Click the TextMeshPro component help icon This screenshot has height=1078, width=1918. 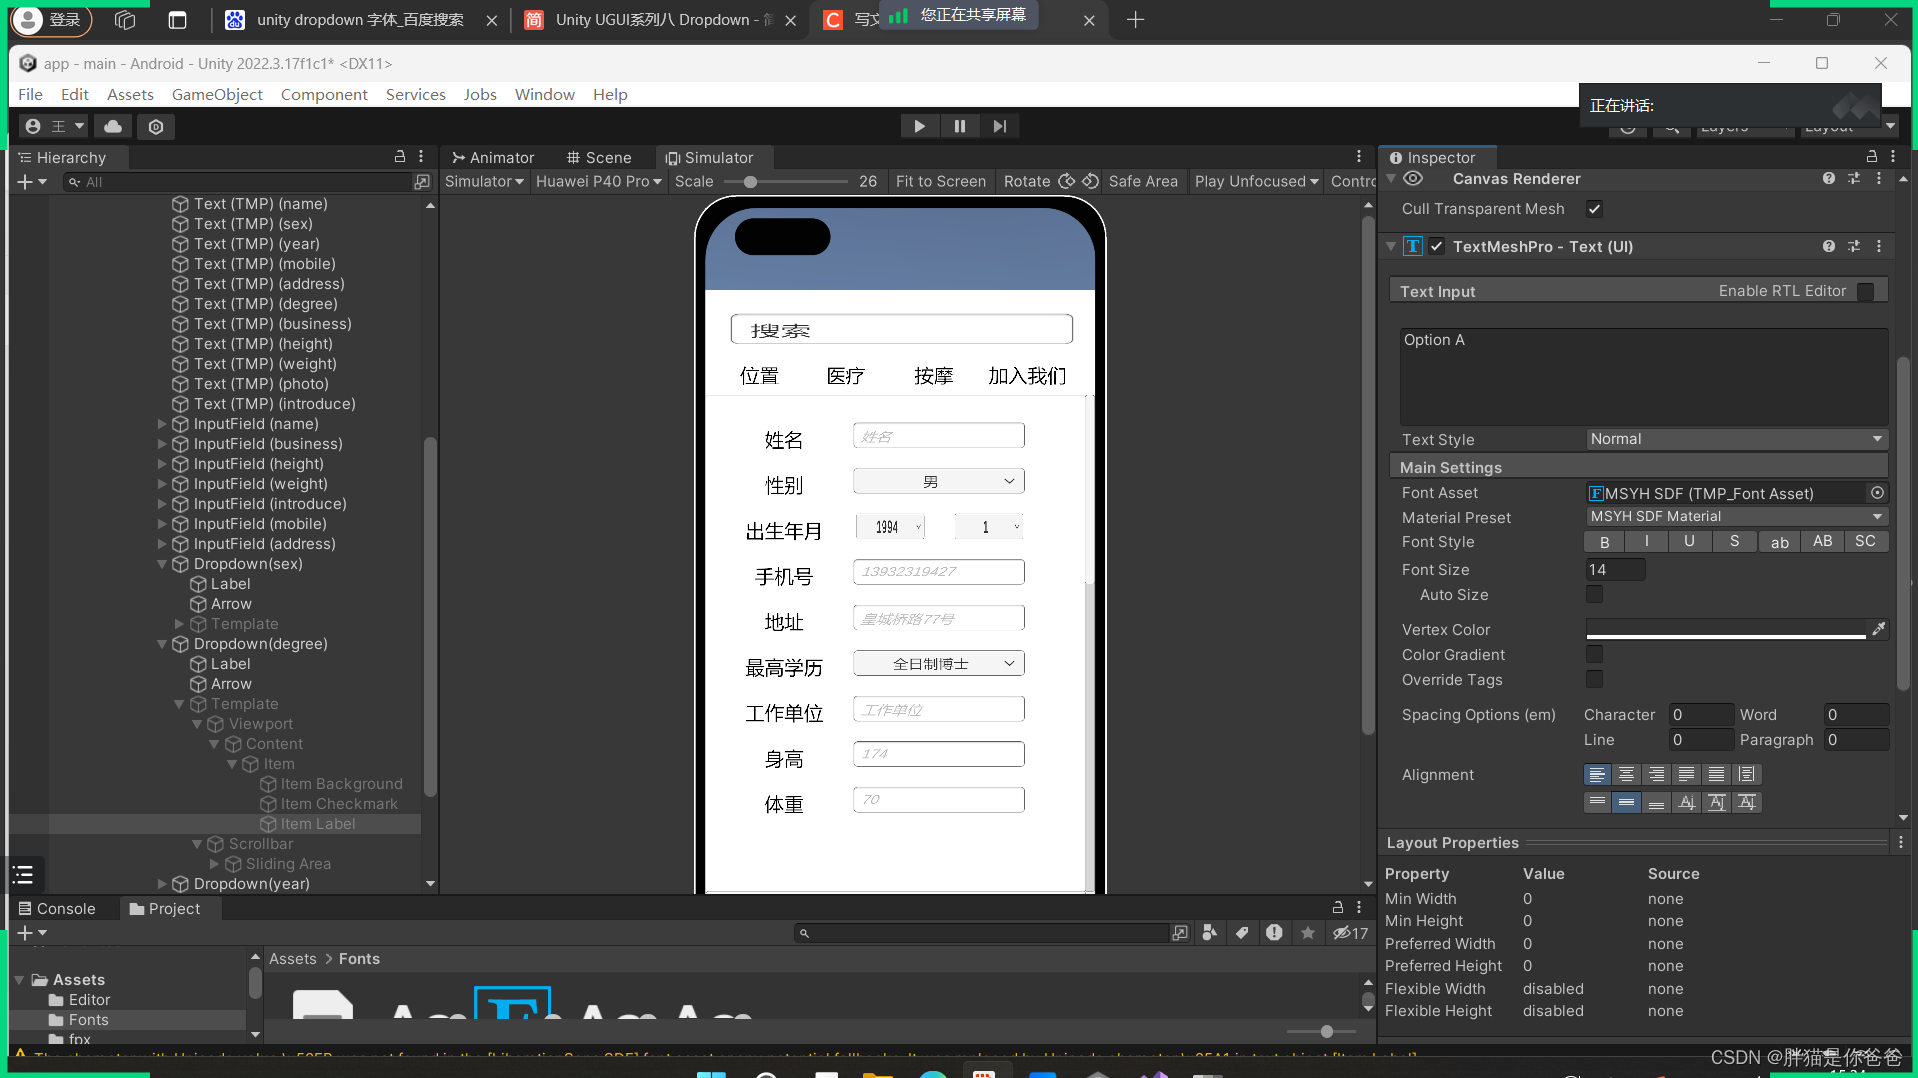(1828, 246)
